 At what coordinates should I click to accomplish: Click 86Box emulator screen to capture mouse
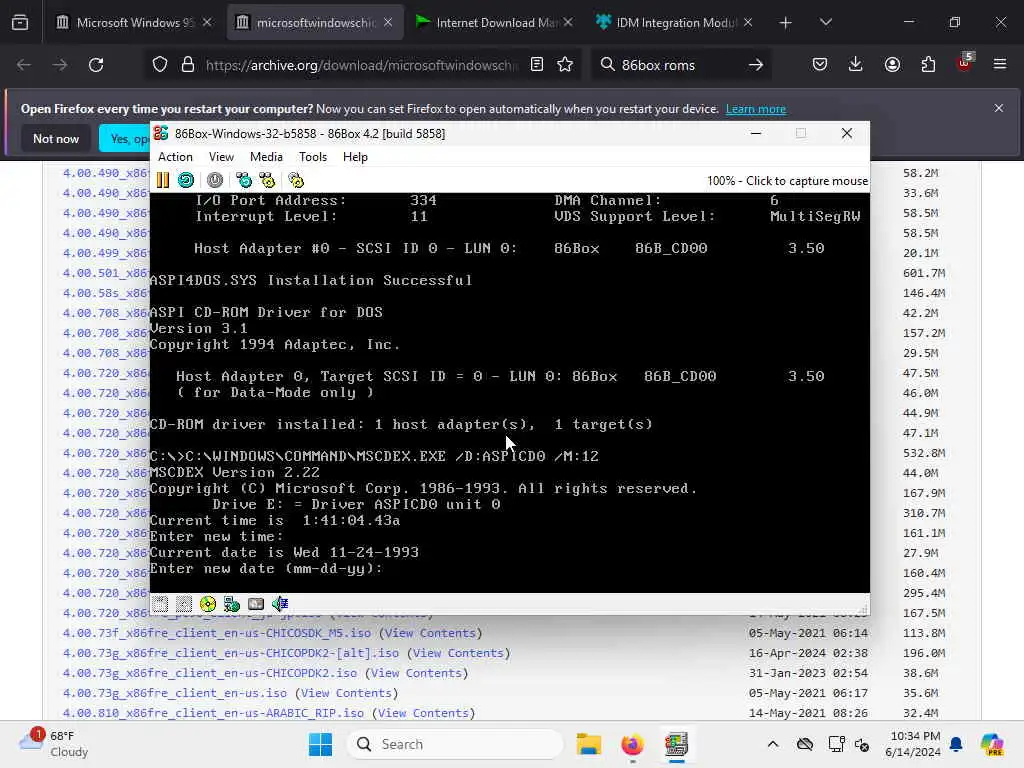(509, 392)
